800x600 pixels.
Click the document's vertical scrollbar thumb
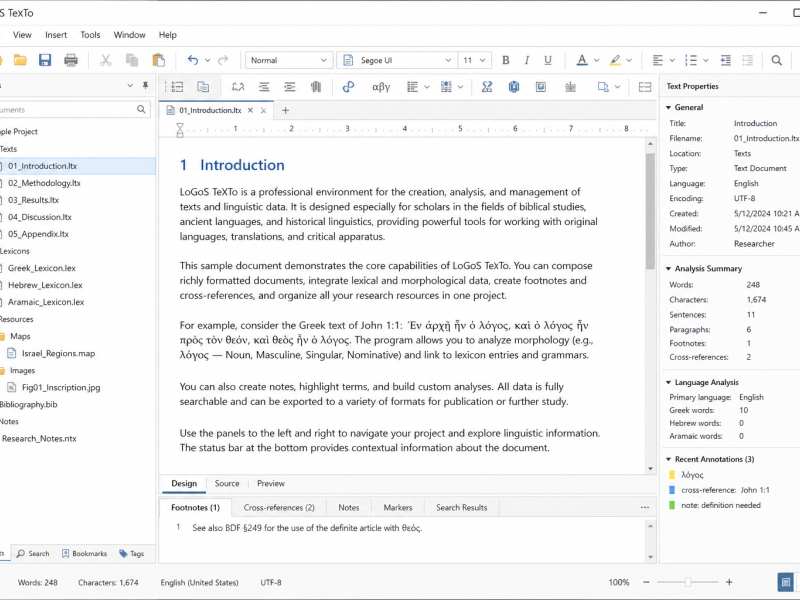(x=650, y=210)
